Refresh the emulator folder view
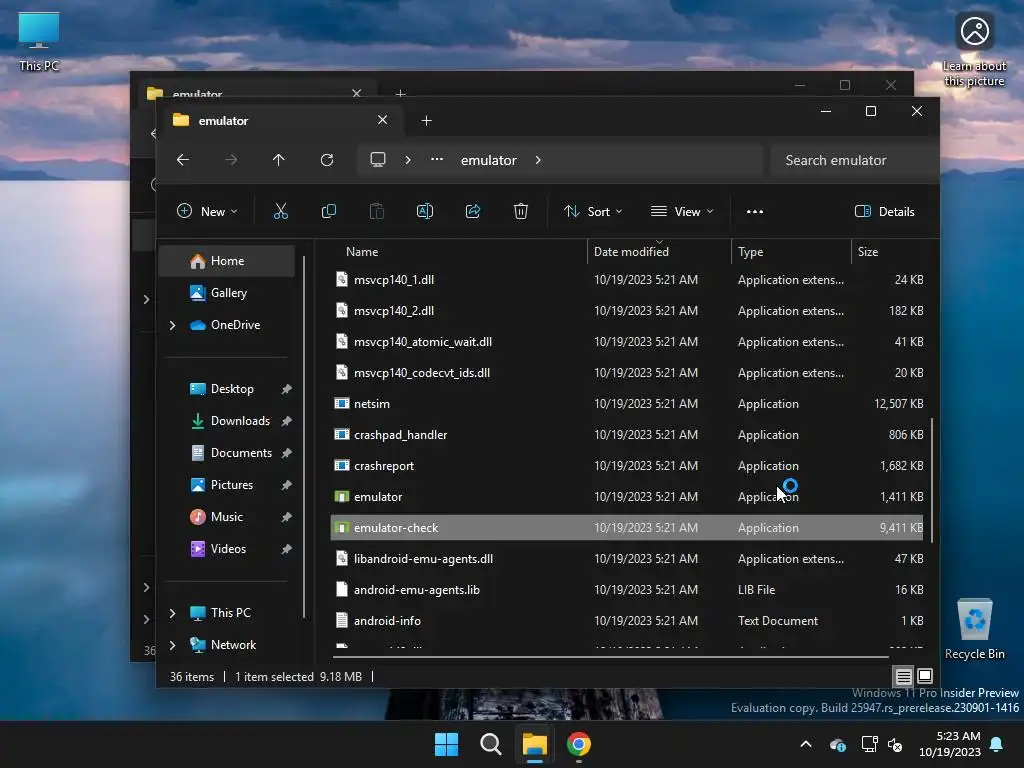 (x=327, y=160)
